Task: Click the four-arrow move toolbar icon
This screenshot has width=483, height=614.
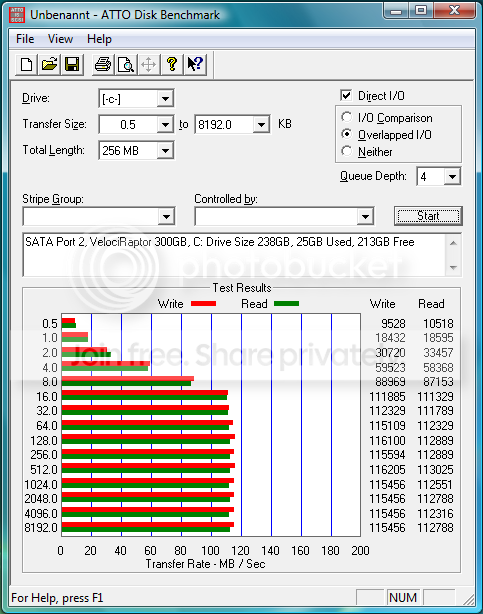Action: (x=148, y=64)
